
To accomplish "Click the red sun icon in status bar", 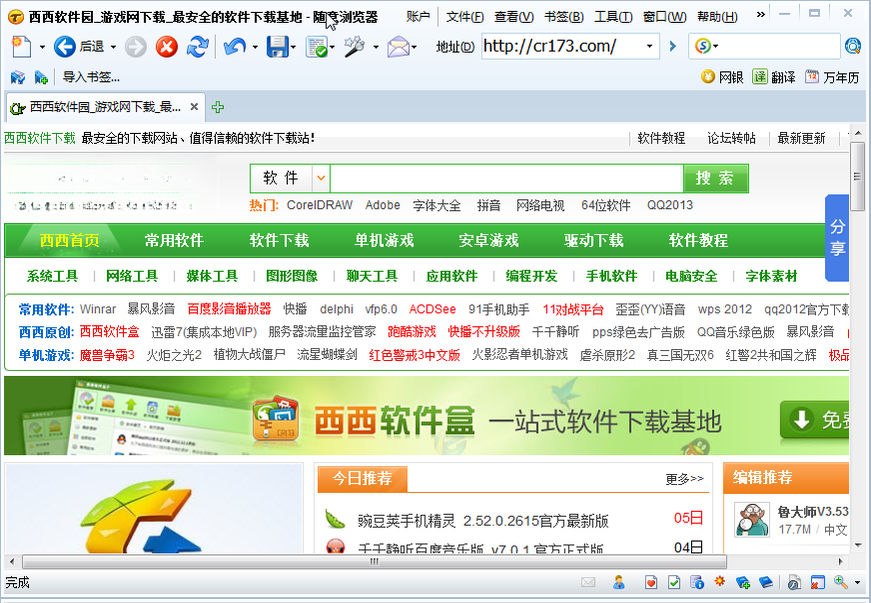I will click(x=720, y=581).
